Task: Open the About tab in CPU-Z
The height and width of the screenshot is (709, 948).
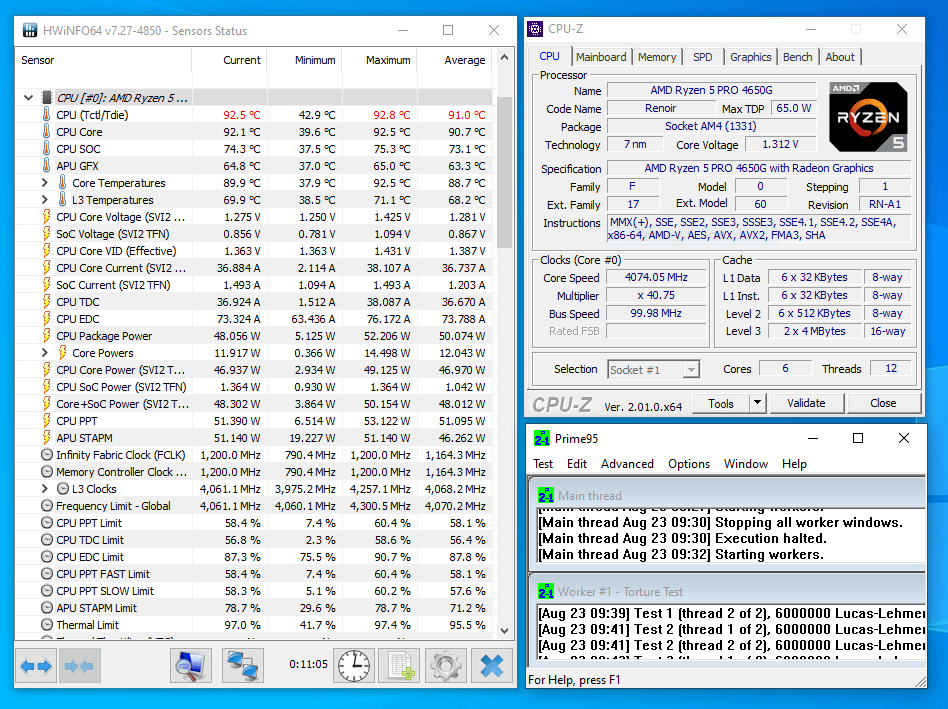Action: pyautogui.click(x=840, y=57)
